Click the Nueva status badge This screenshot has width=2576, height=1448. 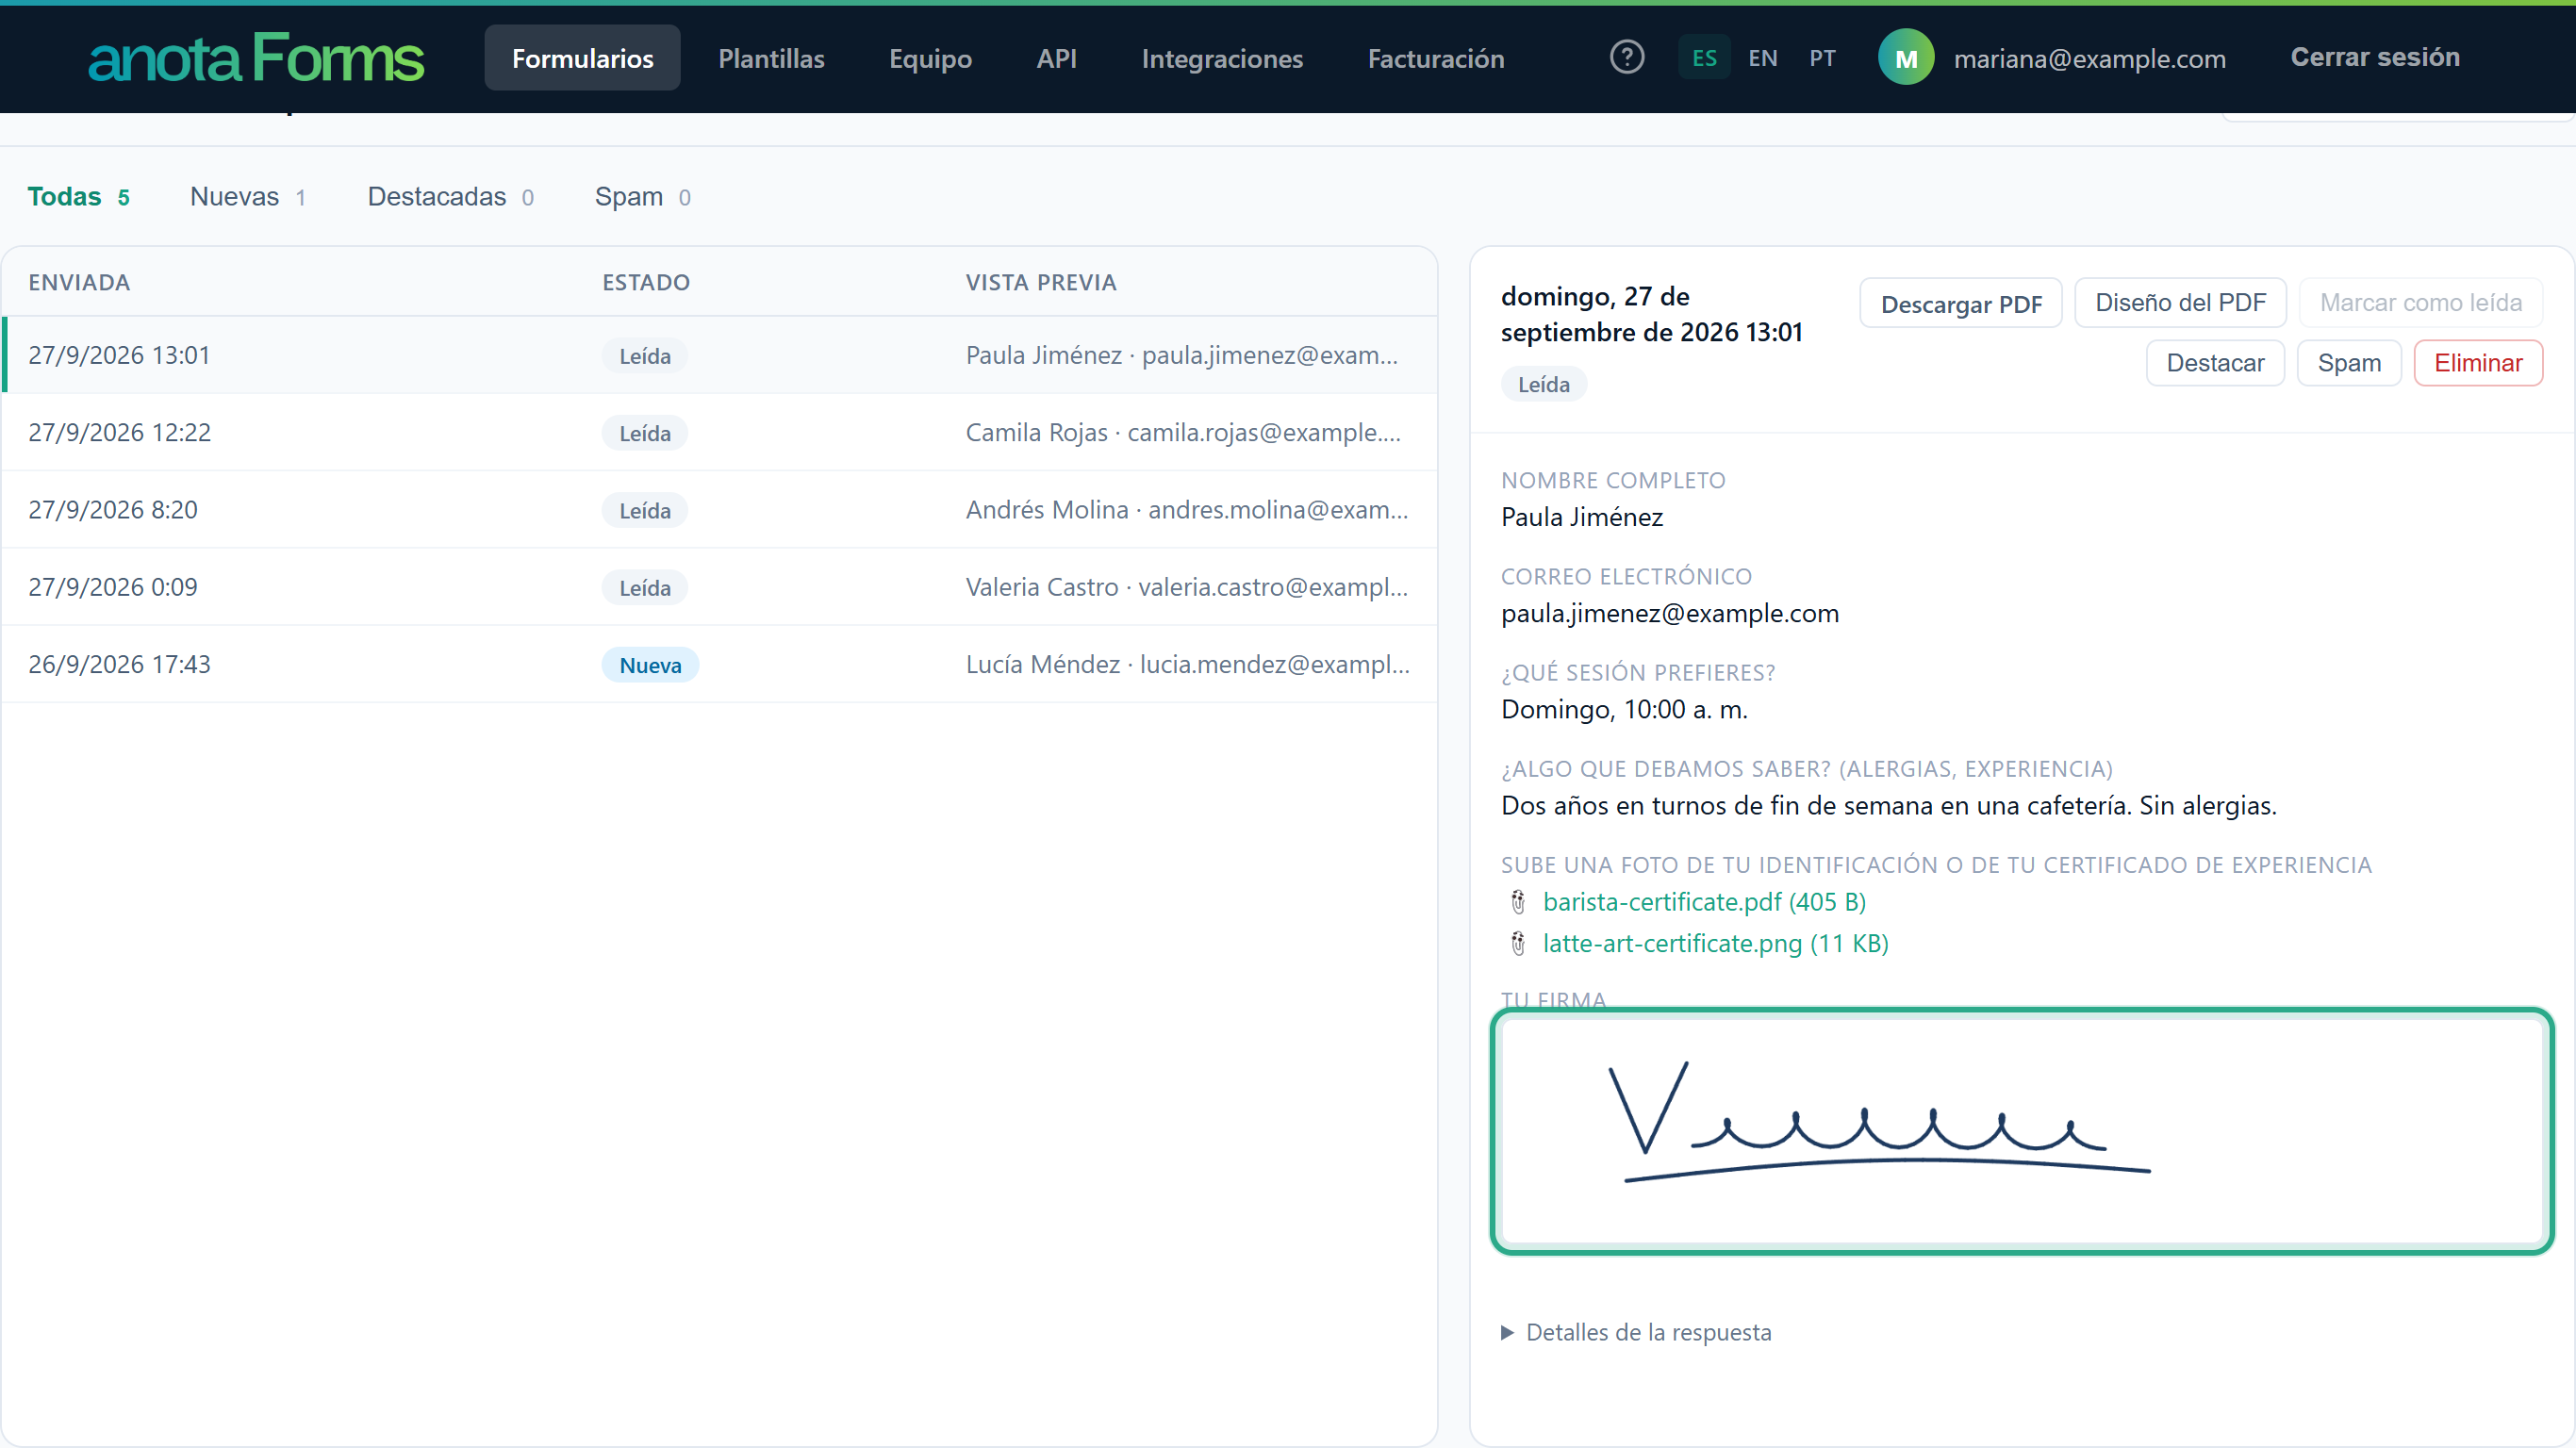click(x=650, y=665)
